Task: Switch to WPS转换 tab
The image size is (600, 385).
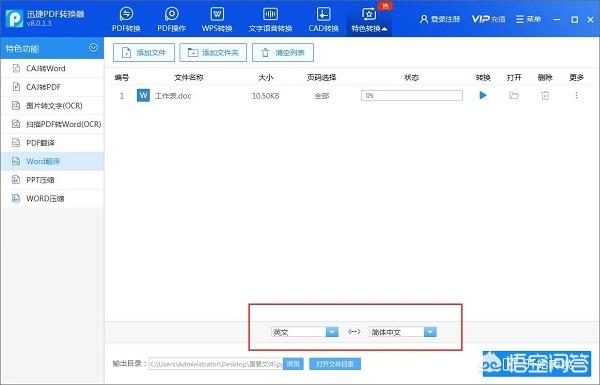Action: point(217,19)
